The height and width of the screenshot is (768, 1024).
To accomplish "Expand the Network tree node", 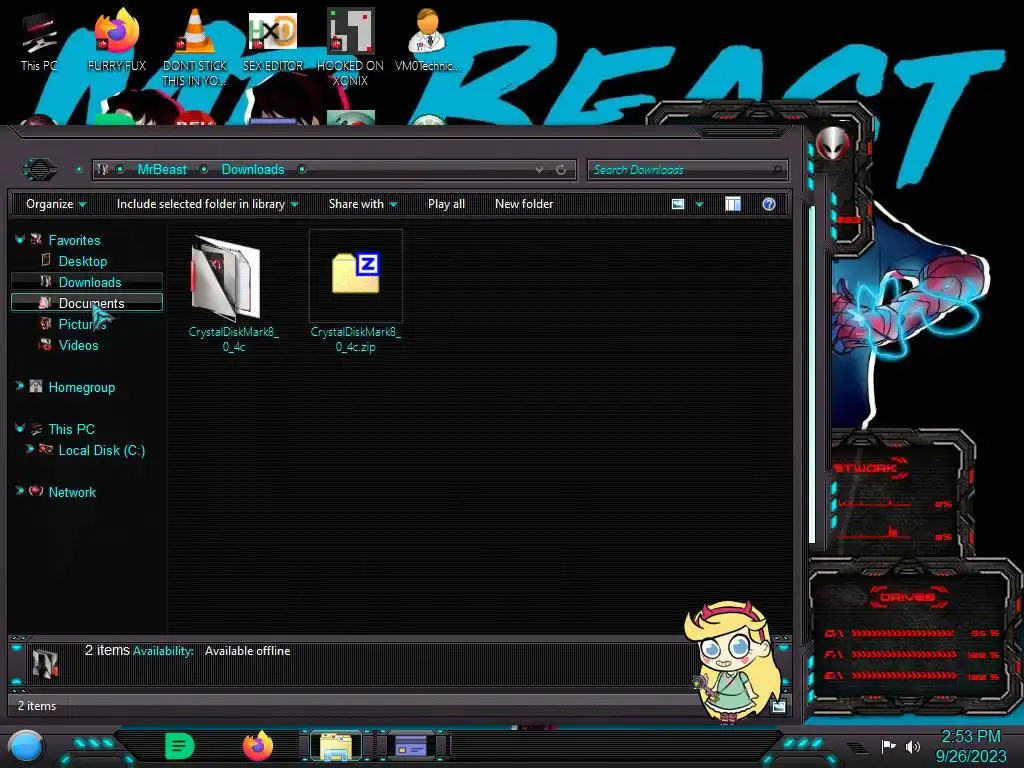I will [20, 491].
